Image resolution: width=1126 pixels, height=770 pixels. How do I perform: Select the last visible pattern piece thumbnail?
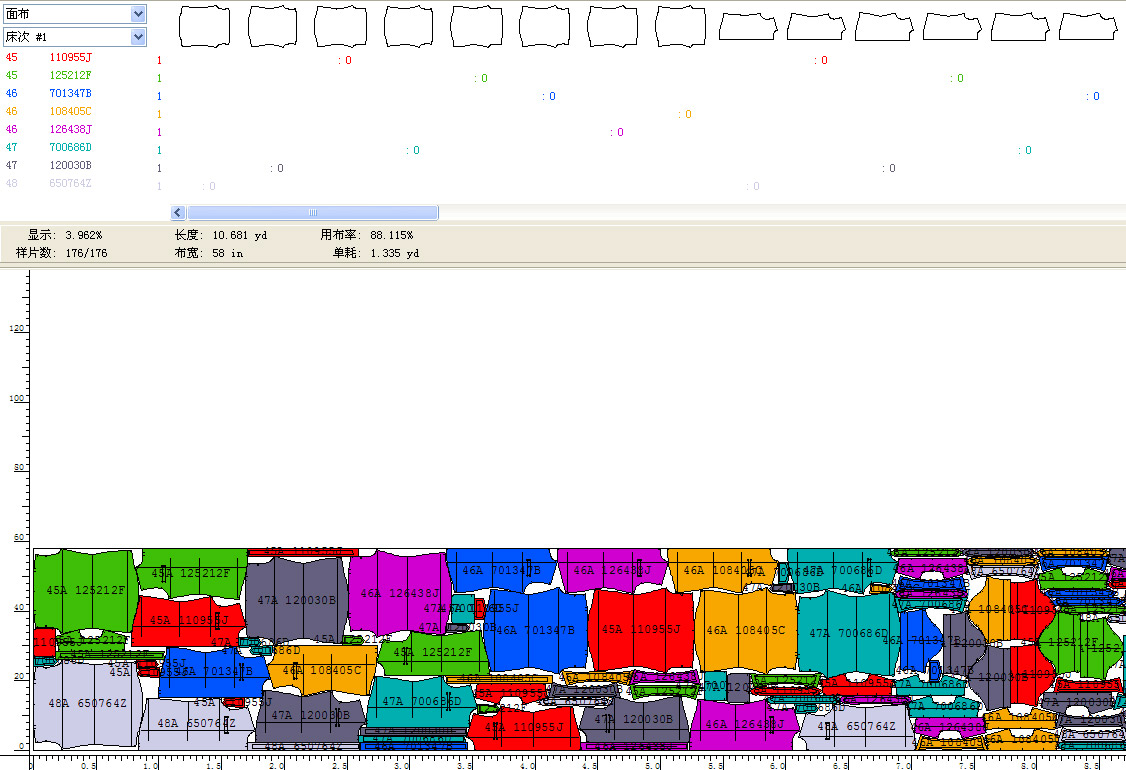tap(1088, 26)
